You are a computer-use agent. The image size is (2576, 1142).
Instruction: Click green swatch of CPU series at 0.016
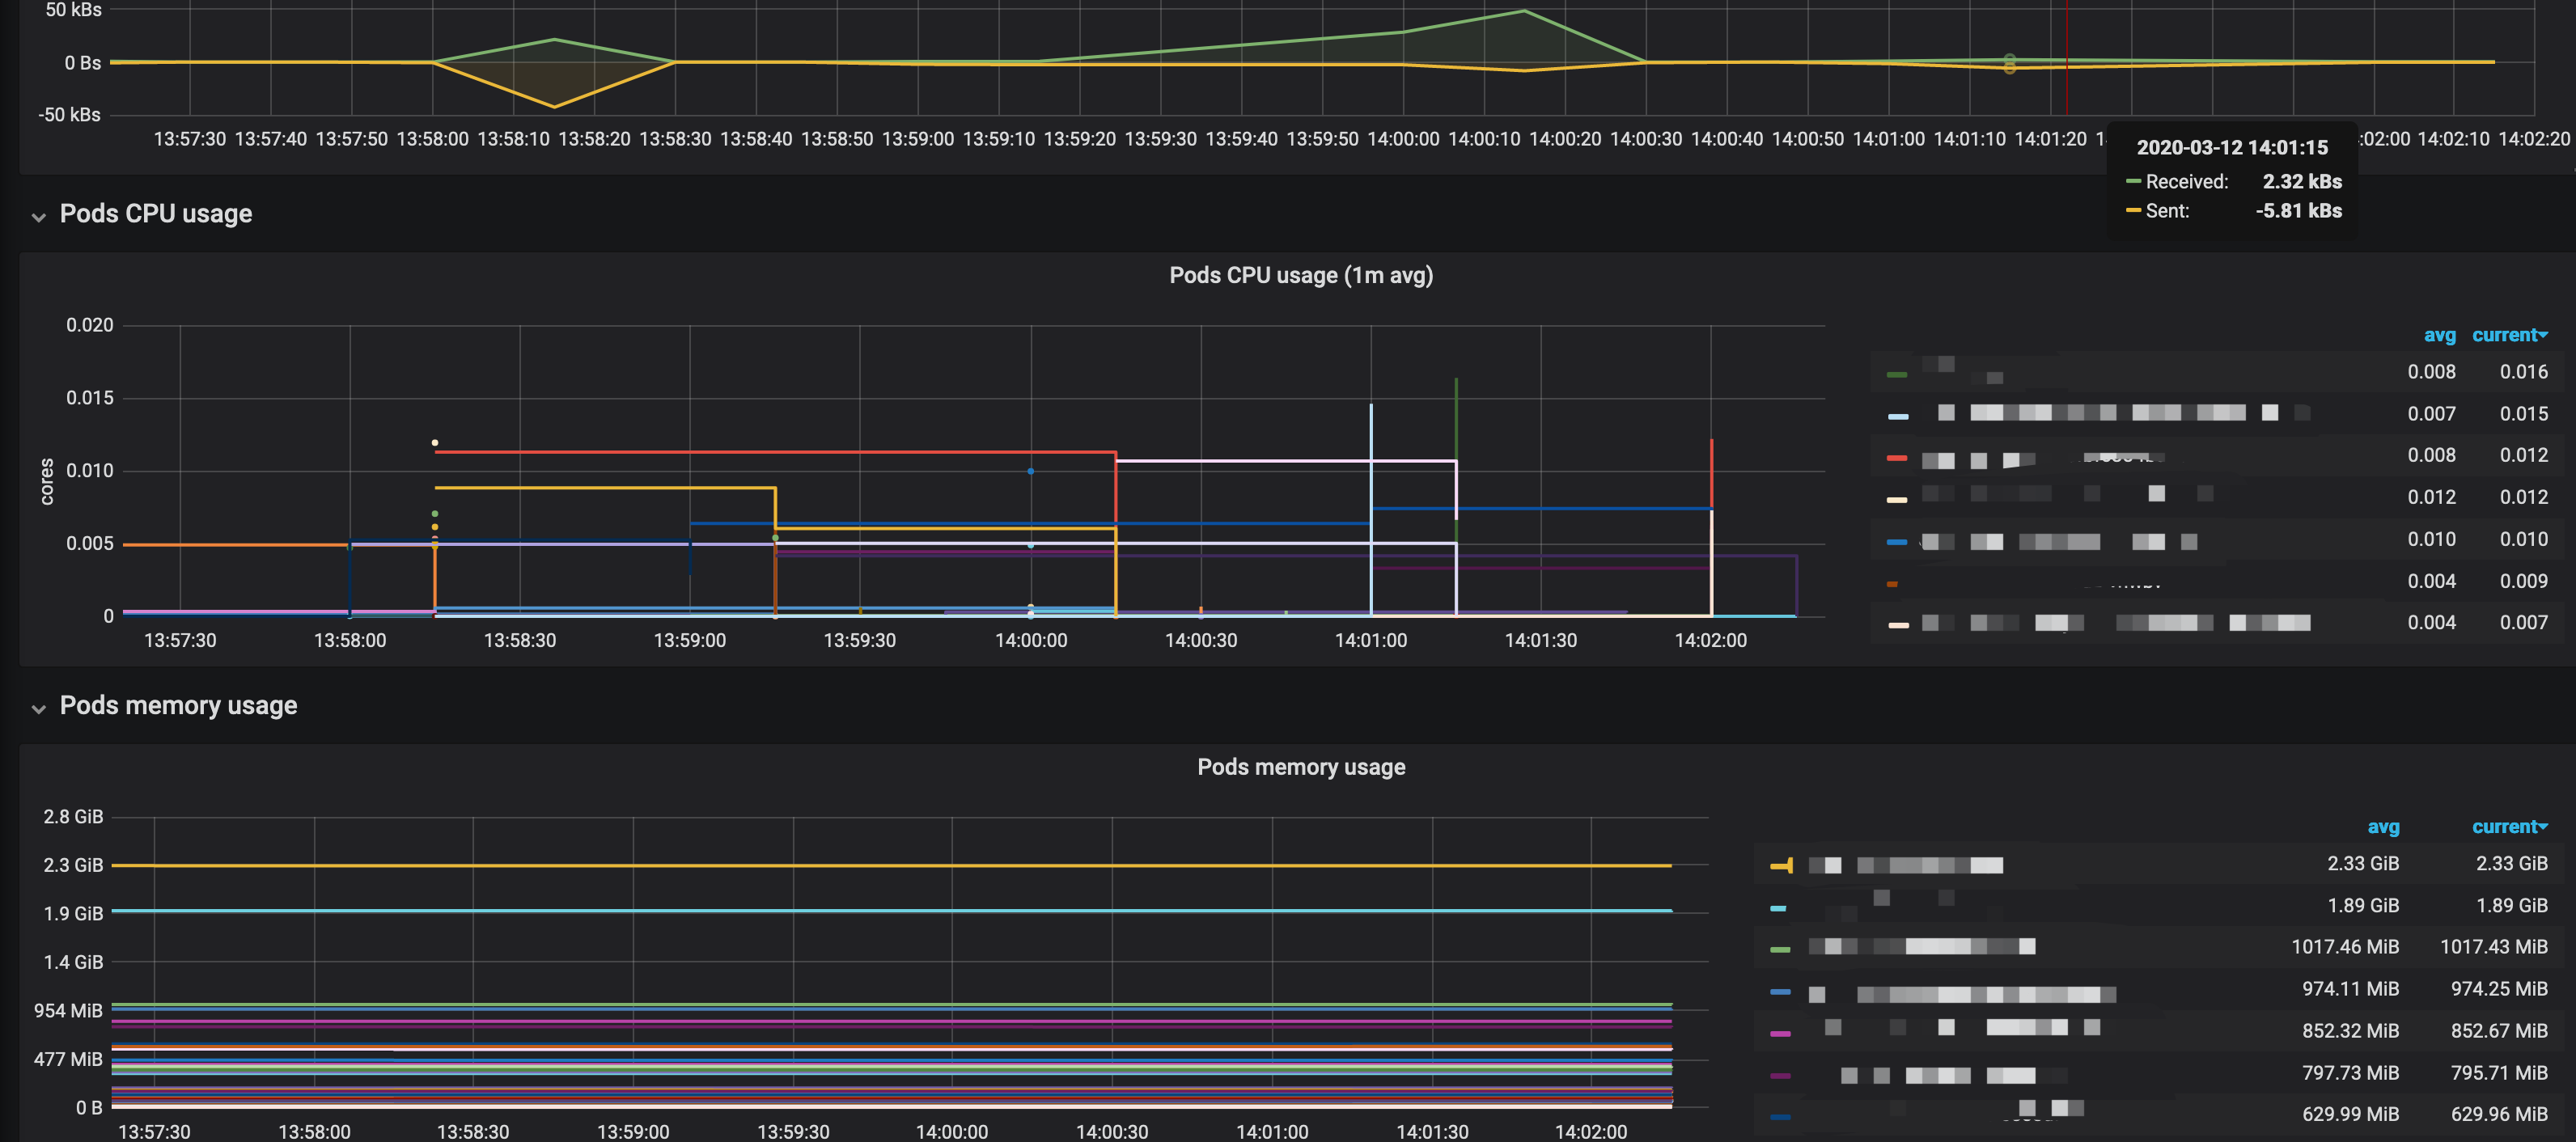tap(1896, 374)
